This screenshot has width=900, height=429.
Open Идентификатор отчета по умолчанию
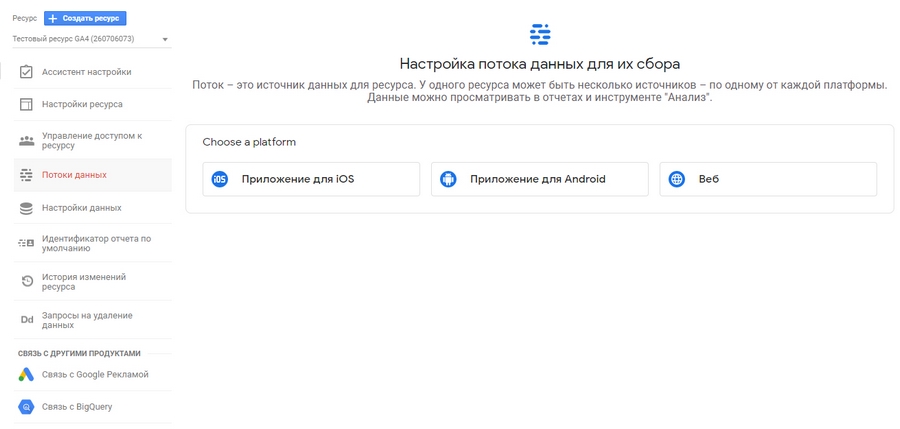(92, 244)
